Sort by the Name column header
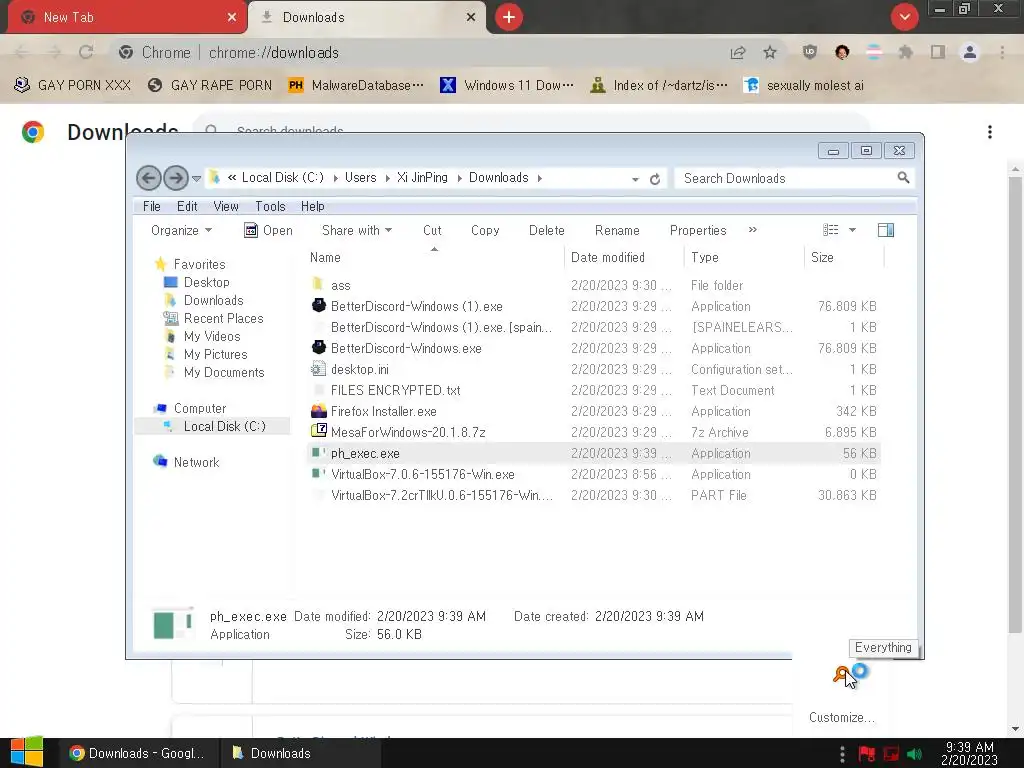Screen dimensions: 1024x768 434,257
